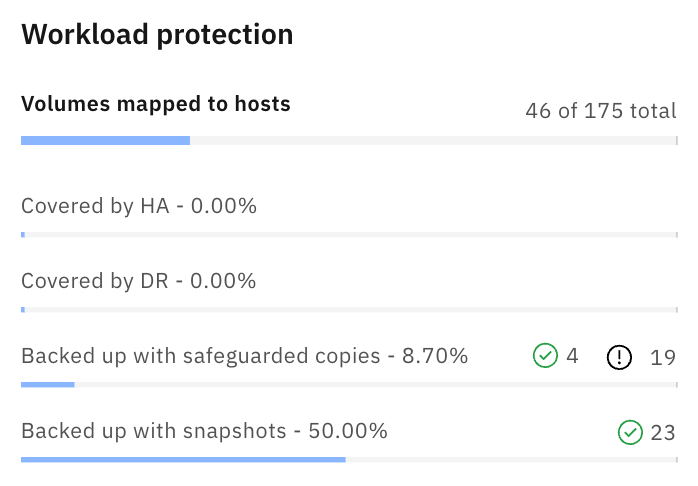Click the snapshots progress bar filled portion
Viewport: 698px width, 486px height.
(x=183, y=459)
